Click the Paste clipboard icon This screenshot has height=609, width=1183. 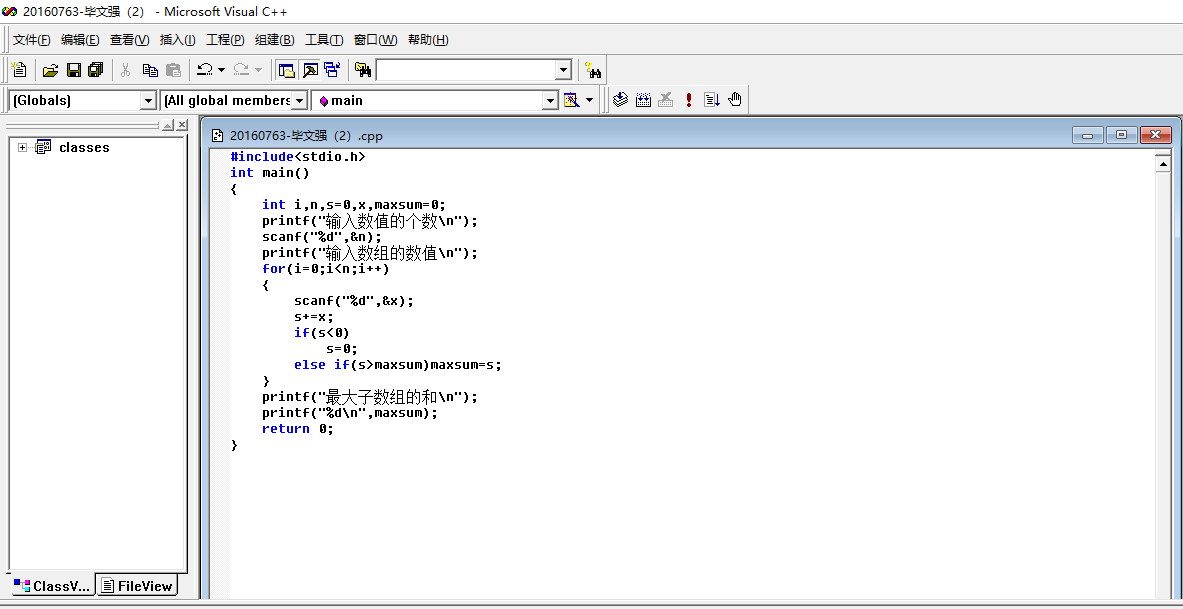tap(174, 70)
